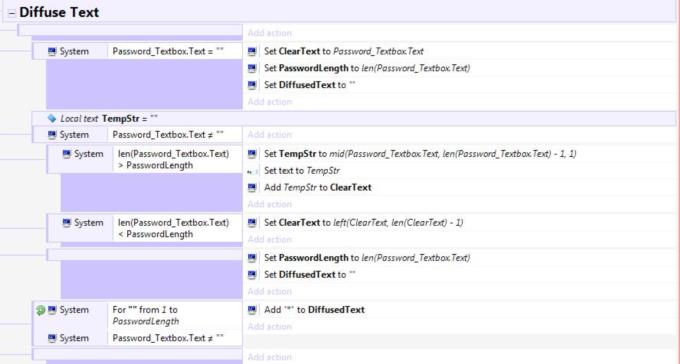Image resolution: width=680 pixels, height=364 pixels.
Task: Collapse the Diffuse Text group
Action: pos(12,13)
